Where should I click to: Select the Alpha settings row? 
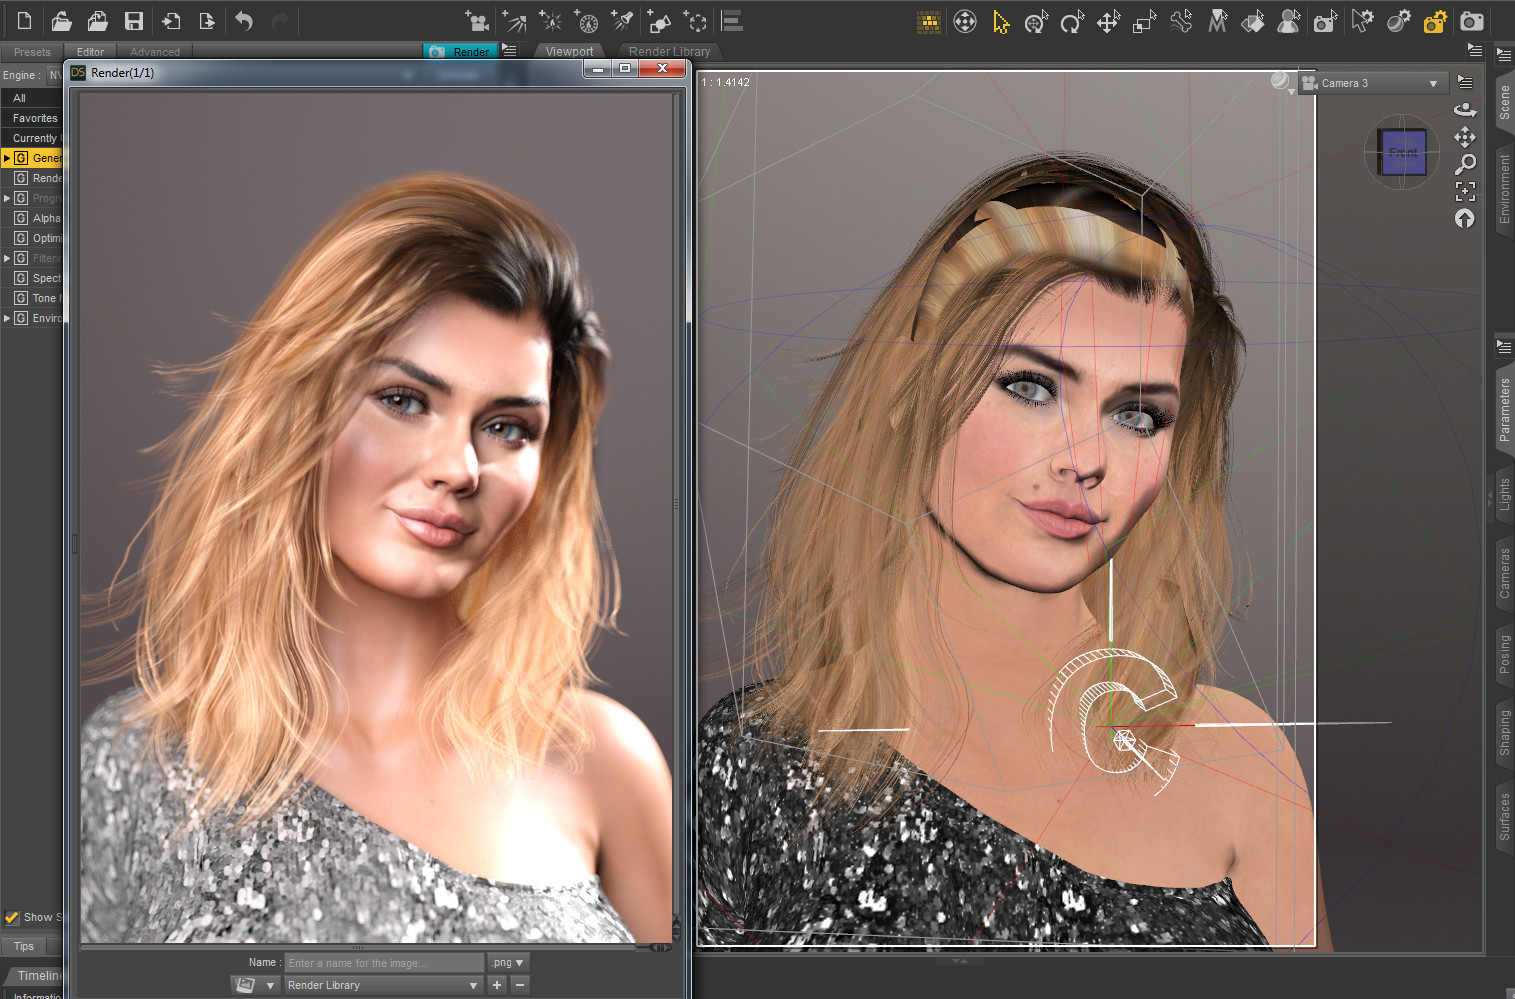pos(32,218)
